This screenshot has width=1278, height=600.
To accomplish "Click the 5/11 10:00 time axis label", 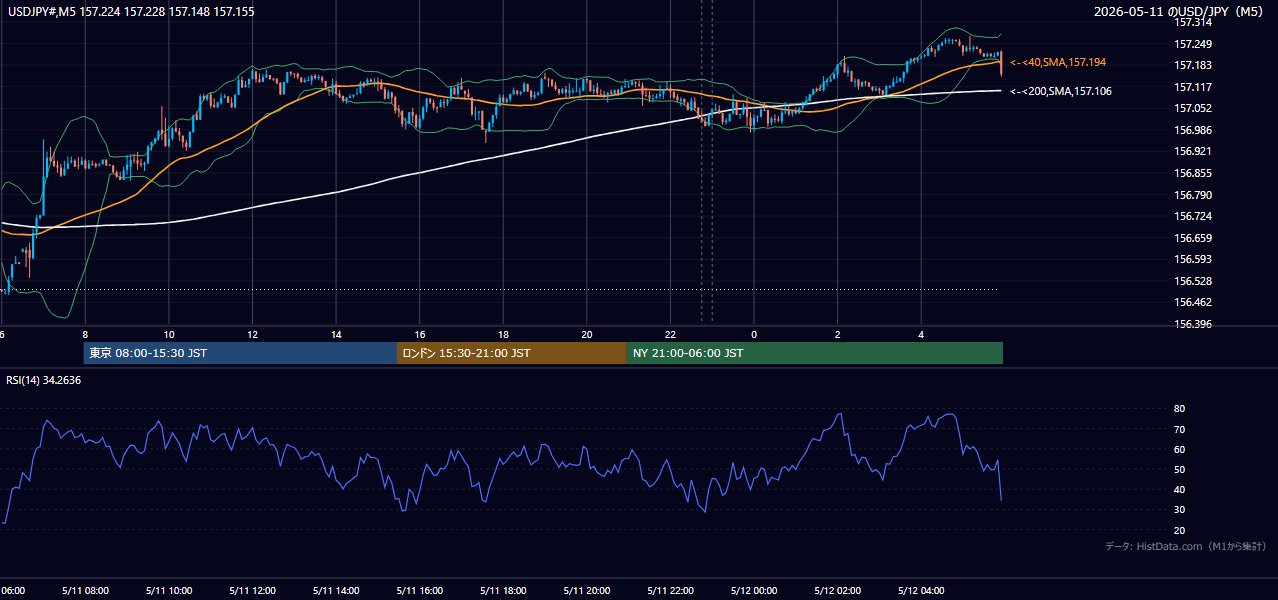I will tap(168, 591).
